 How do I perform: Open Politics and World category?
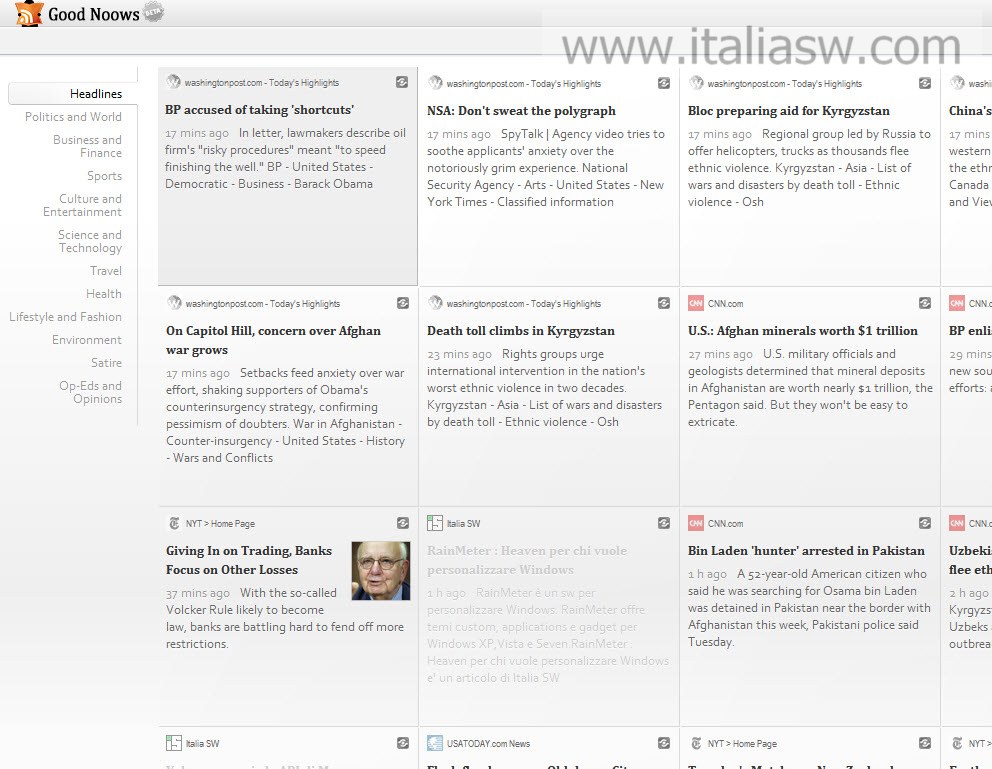pyautogui.click(x=73, y=116)
